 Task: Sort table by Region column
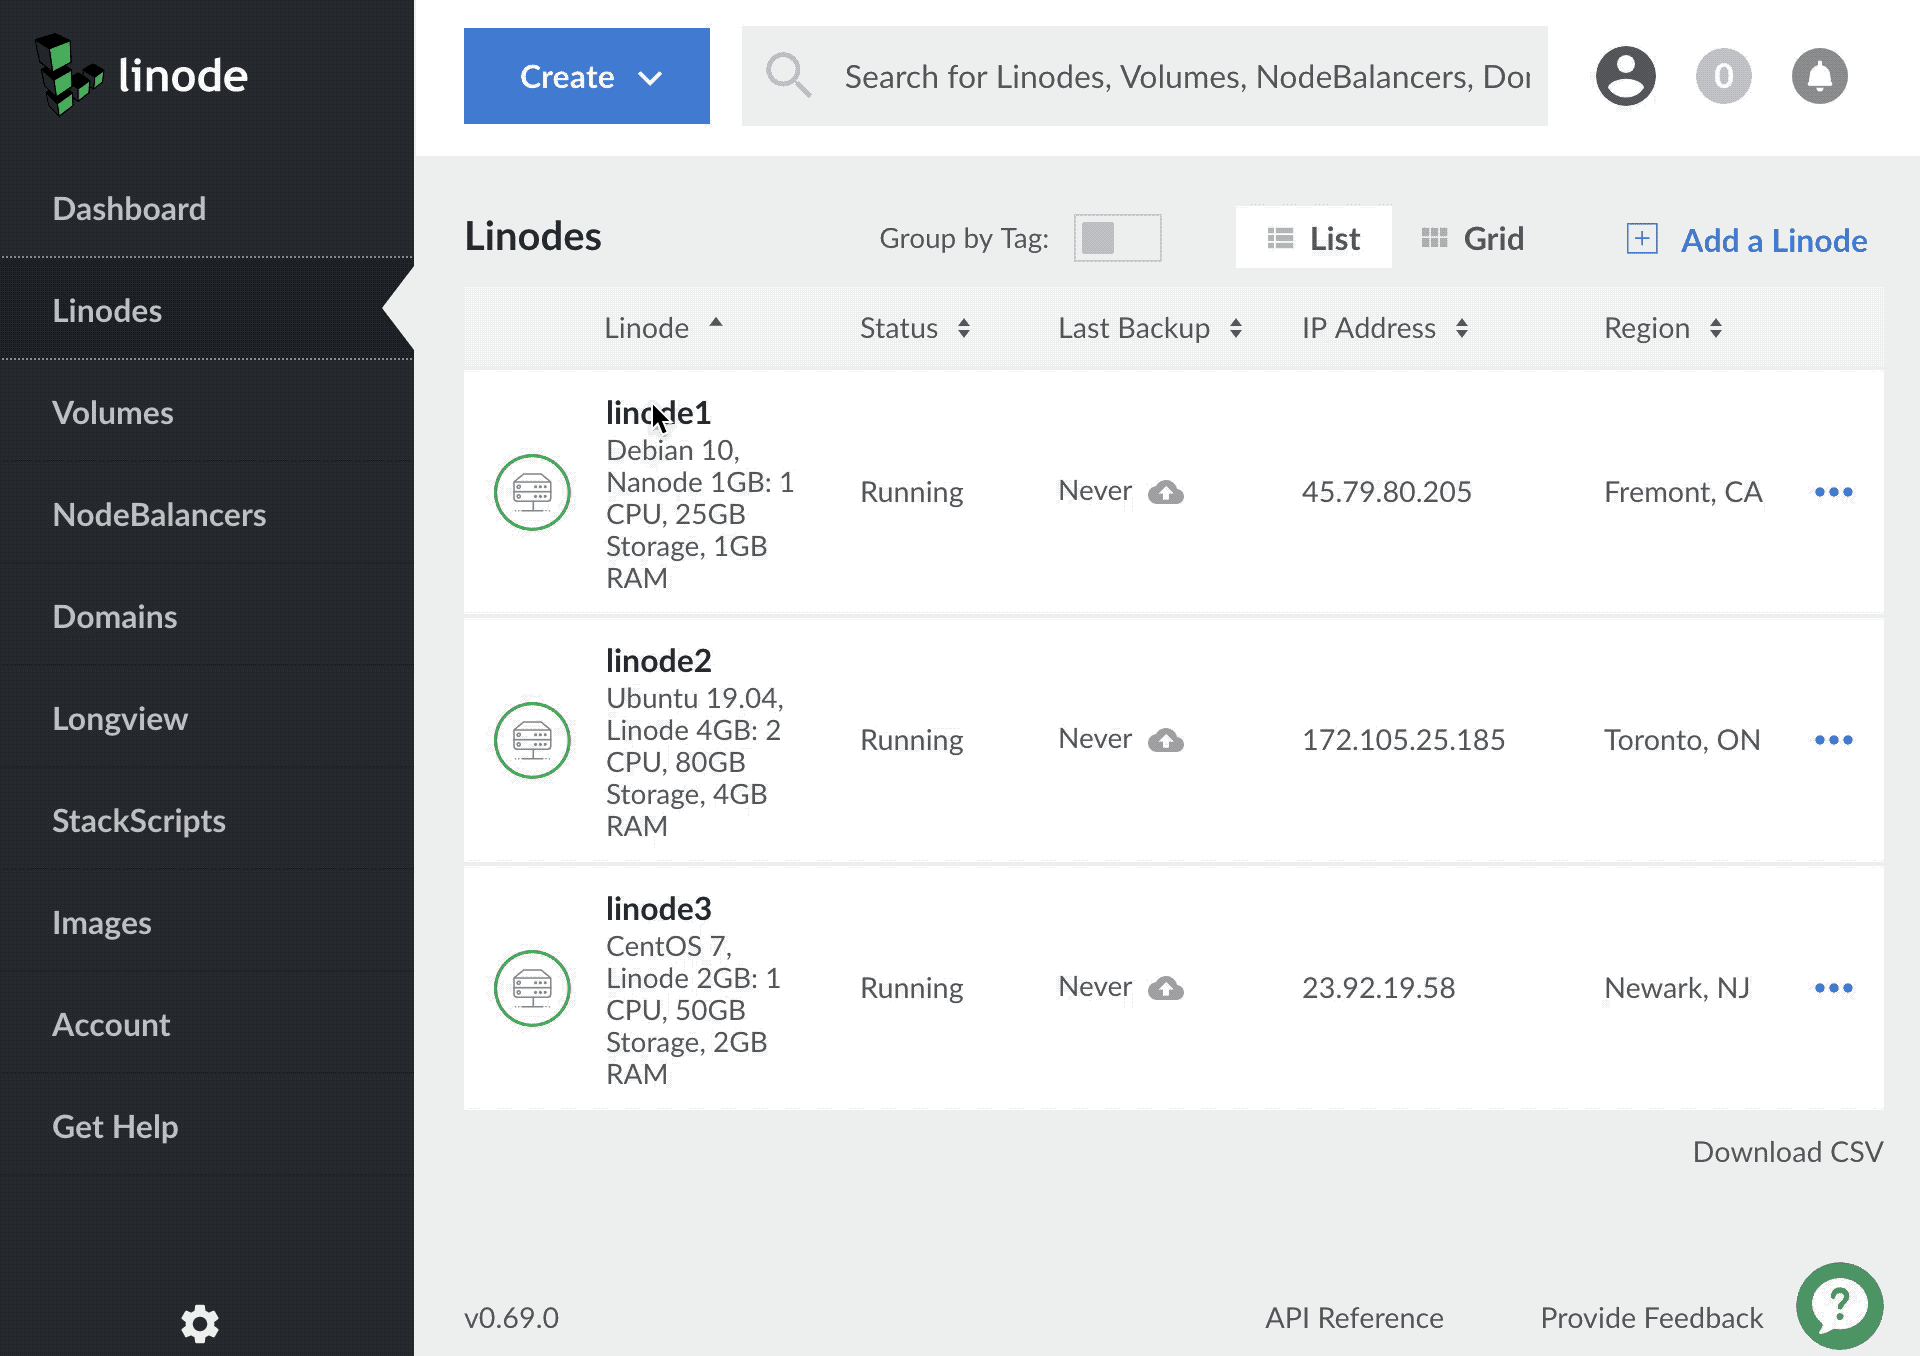click(1662, 328)
